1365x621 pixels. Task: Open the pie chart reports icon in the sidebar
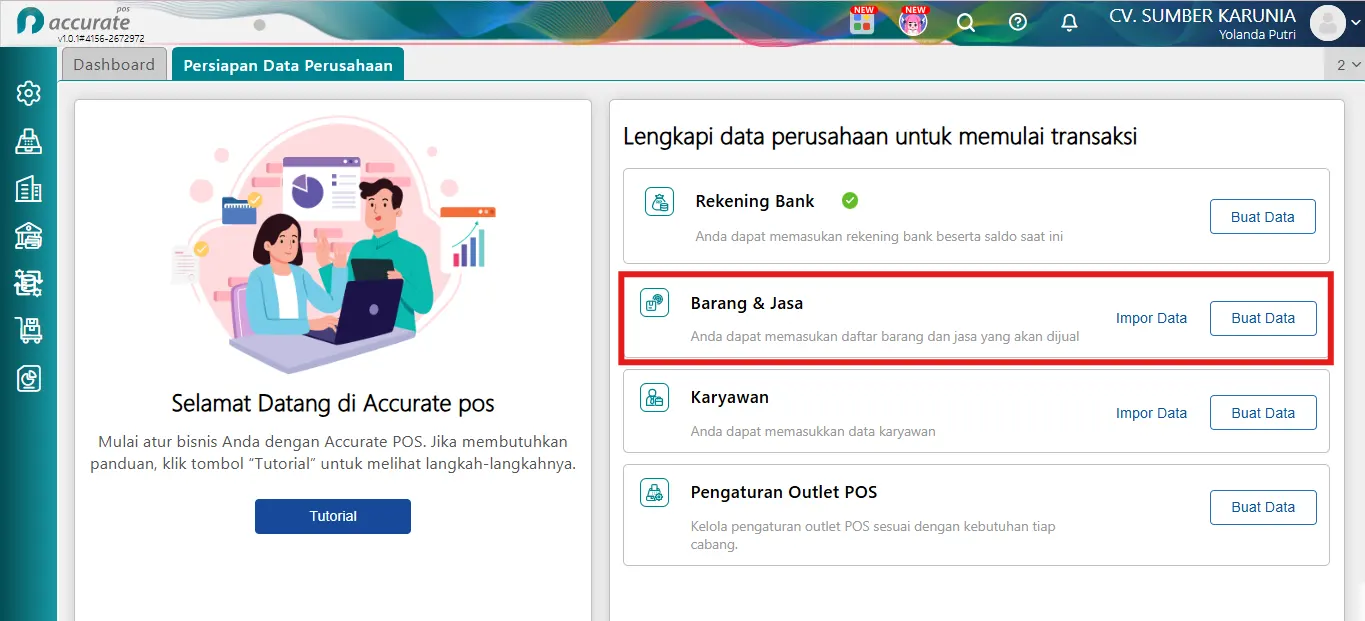point(28,378)
